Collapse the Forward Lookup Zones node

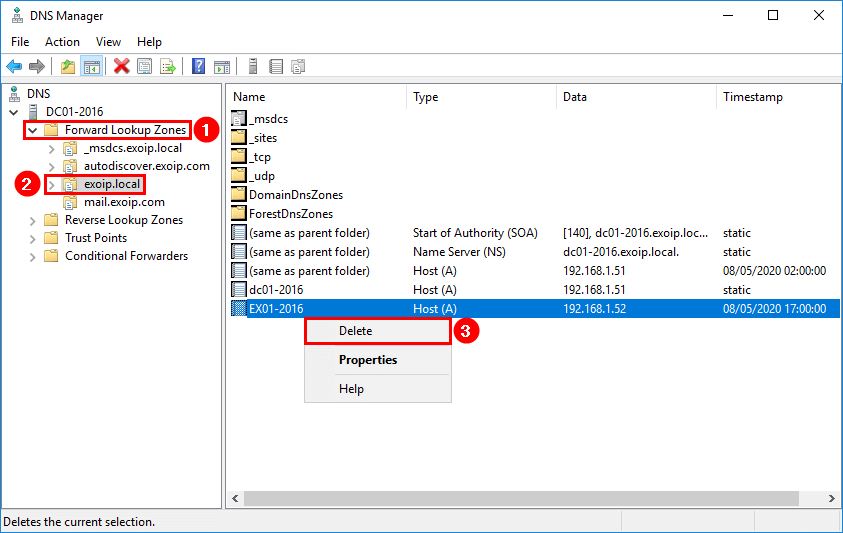coord(32,130)
